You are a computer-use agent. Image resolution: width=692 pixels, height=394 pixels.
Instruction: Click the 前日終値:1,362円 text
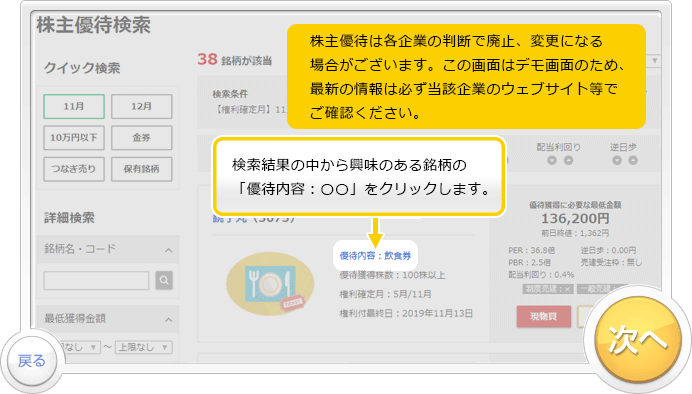point(575,233)
